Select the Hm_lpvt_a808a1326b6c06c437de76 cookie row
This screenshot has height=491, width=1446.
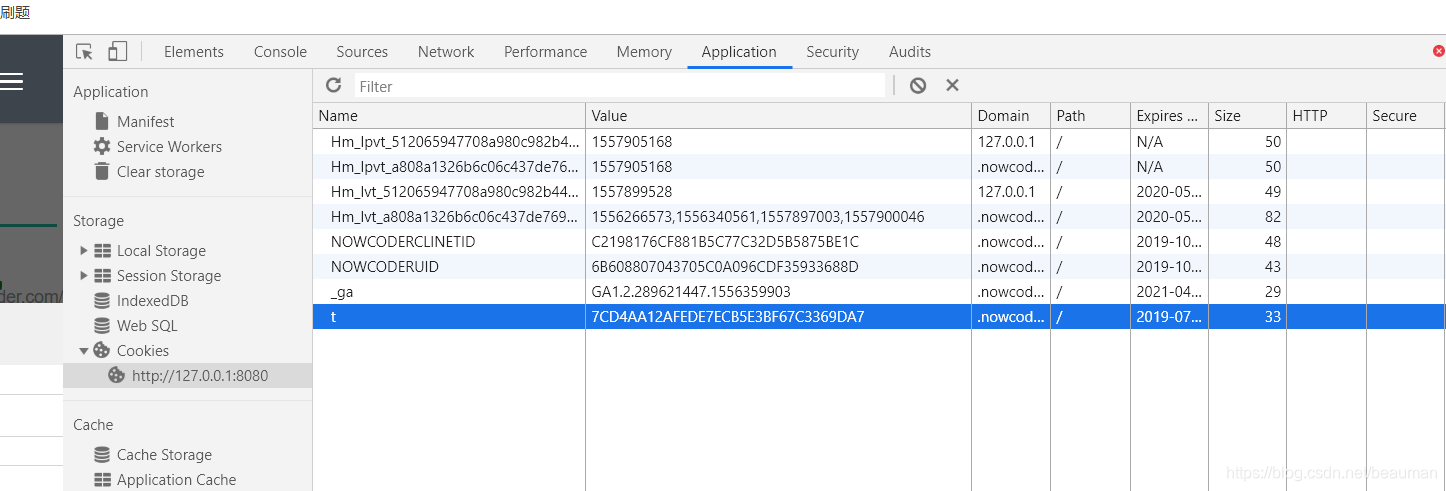pos(878,167)
